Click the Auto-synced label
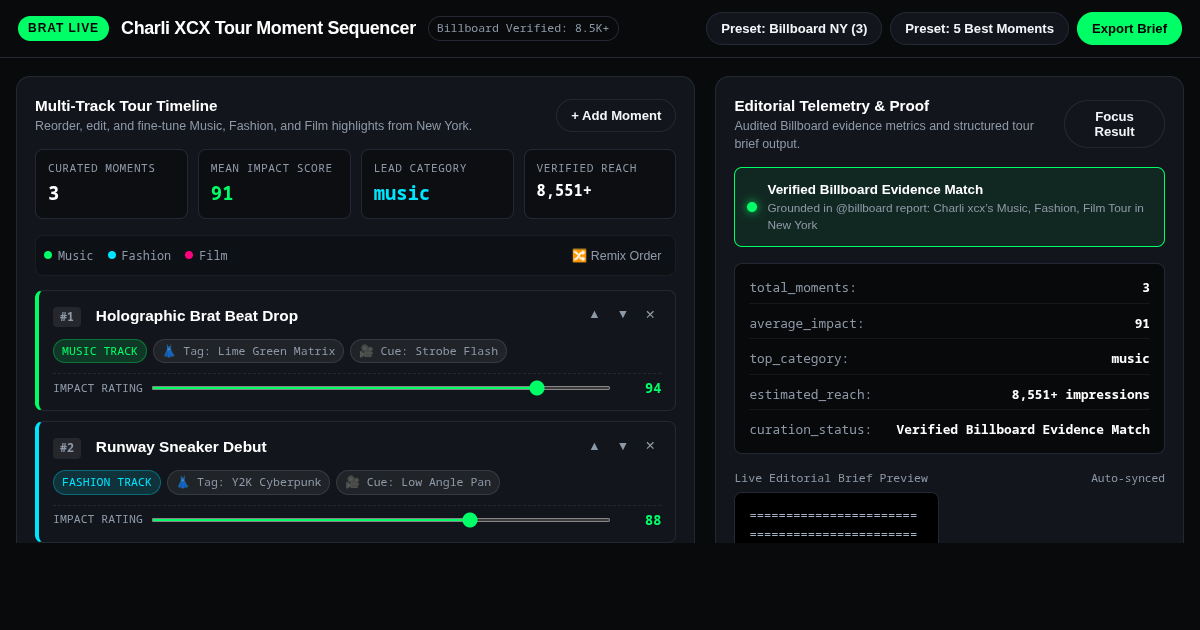Viewport: 1200px width, 630px height. point(1128,478)
